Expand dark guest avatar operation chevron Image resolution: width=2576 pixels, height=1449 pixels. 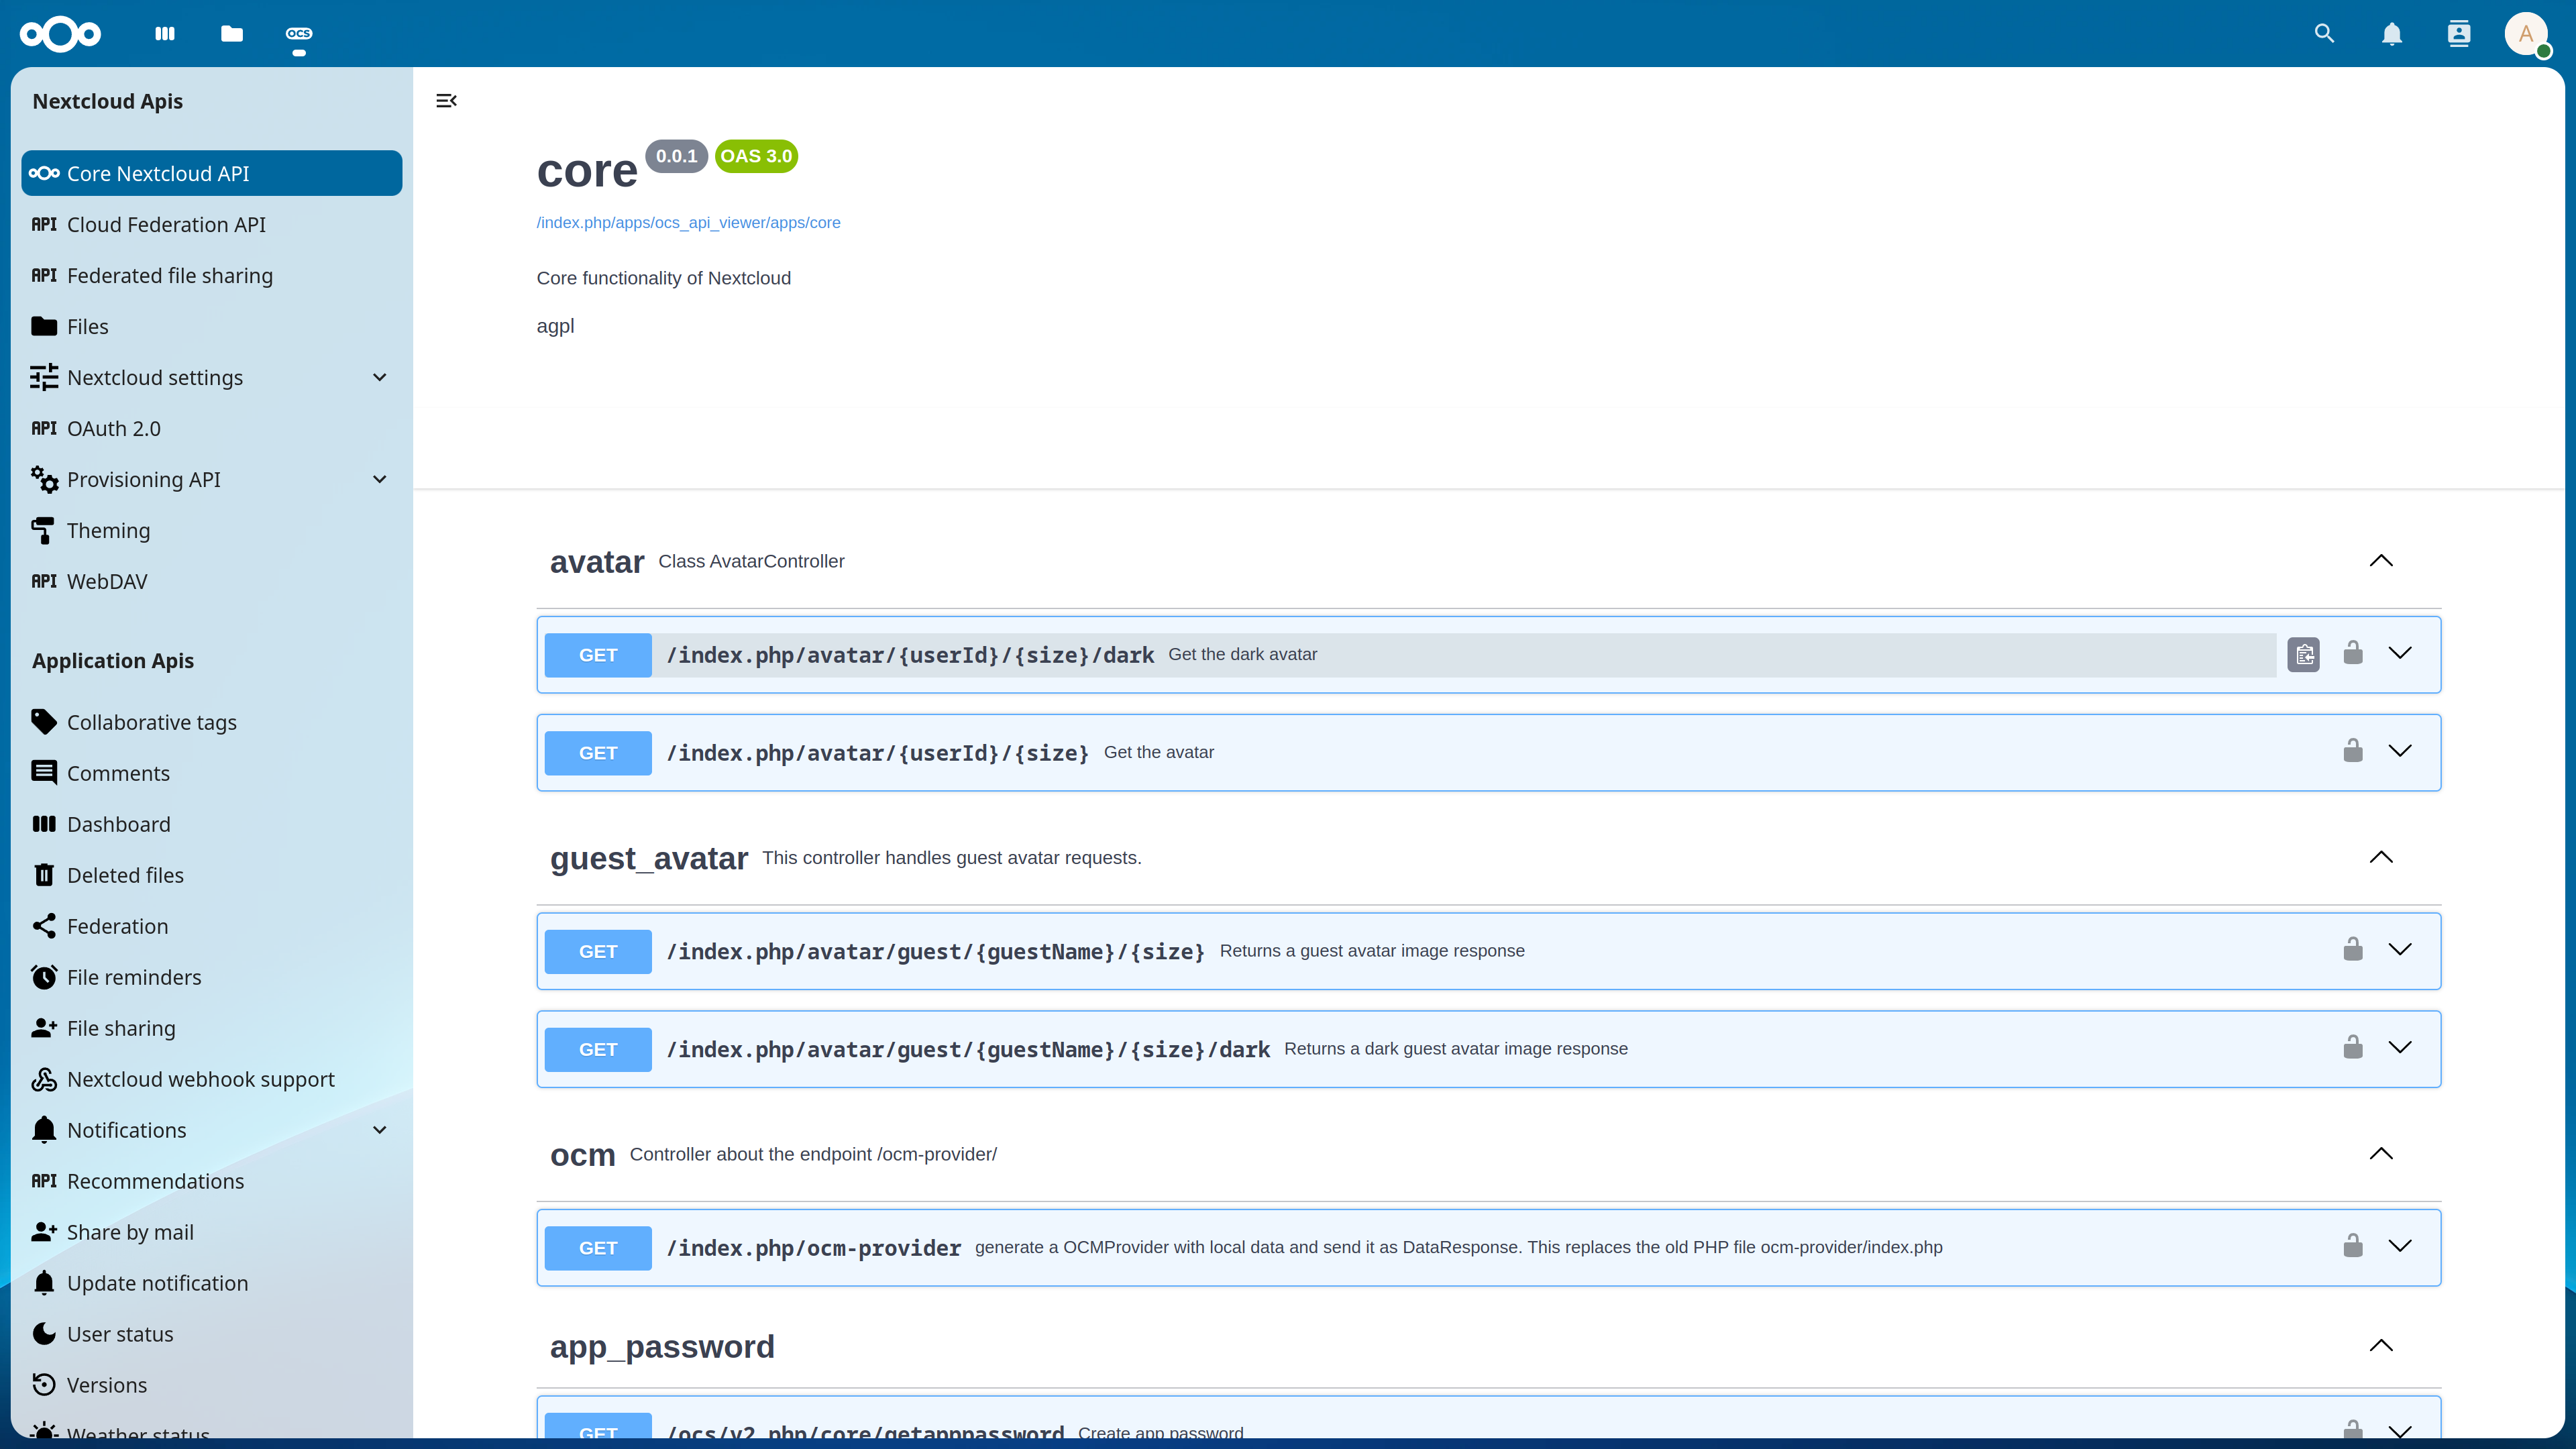pyautogui.click(x=2400, y=1047)
